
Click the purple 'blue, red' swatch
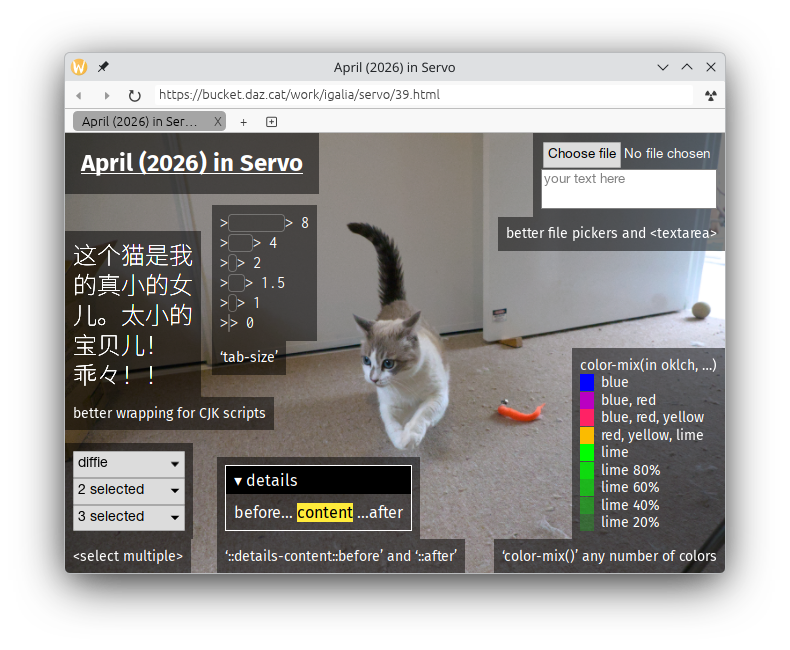point(587,400)
